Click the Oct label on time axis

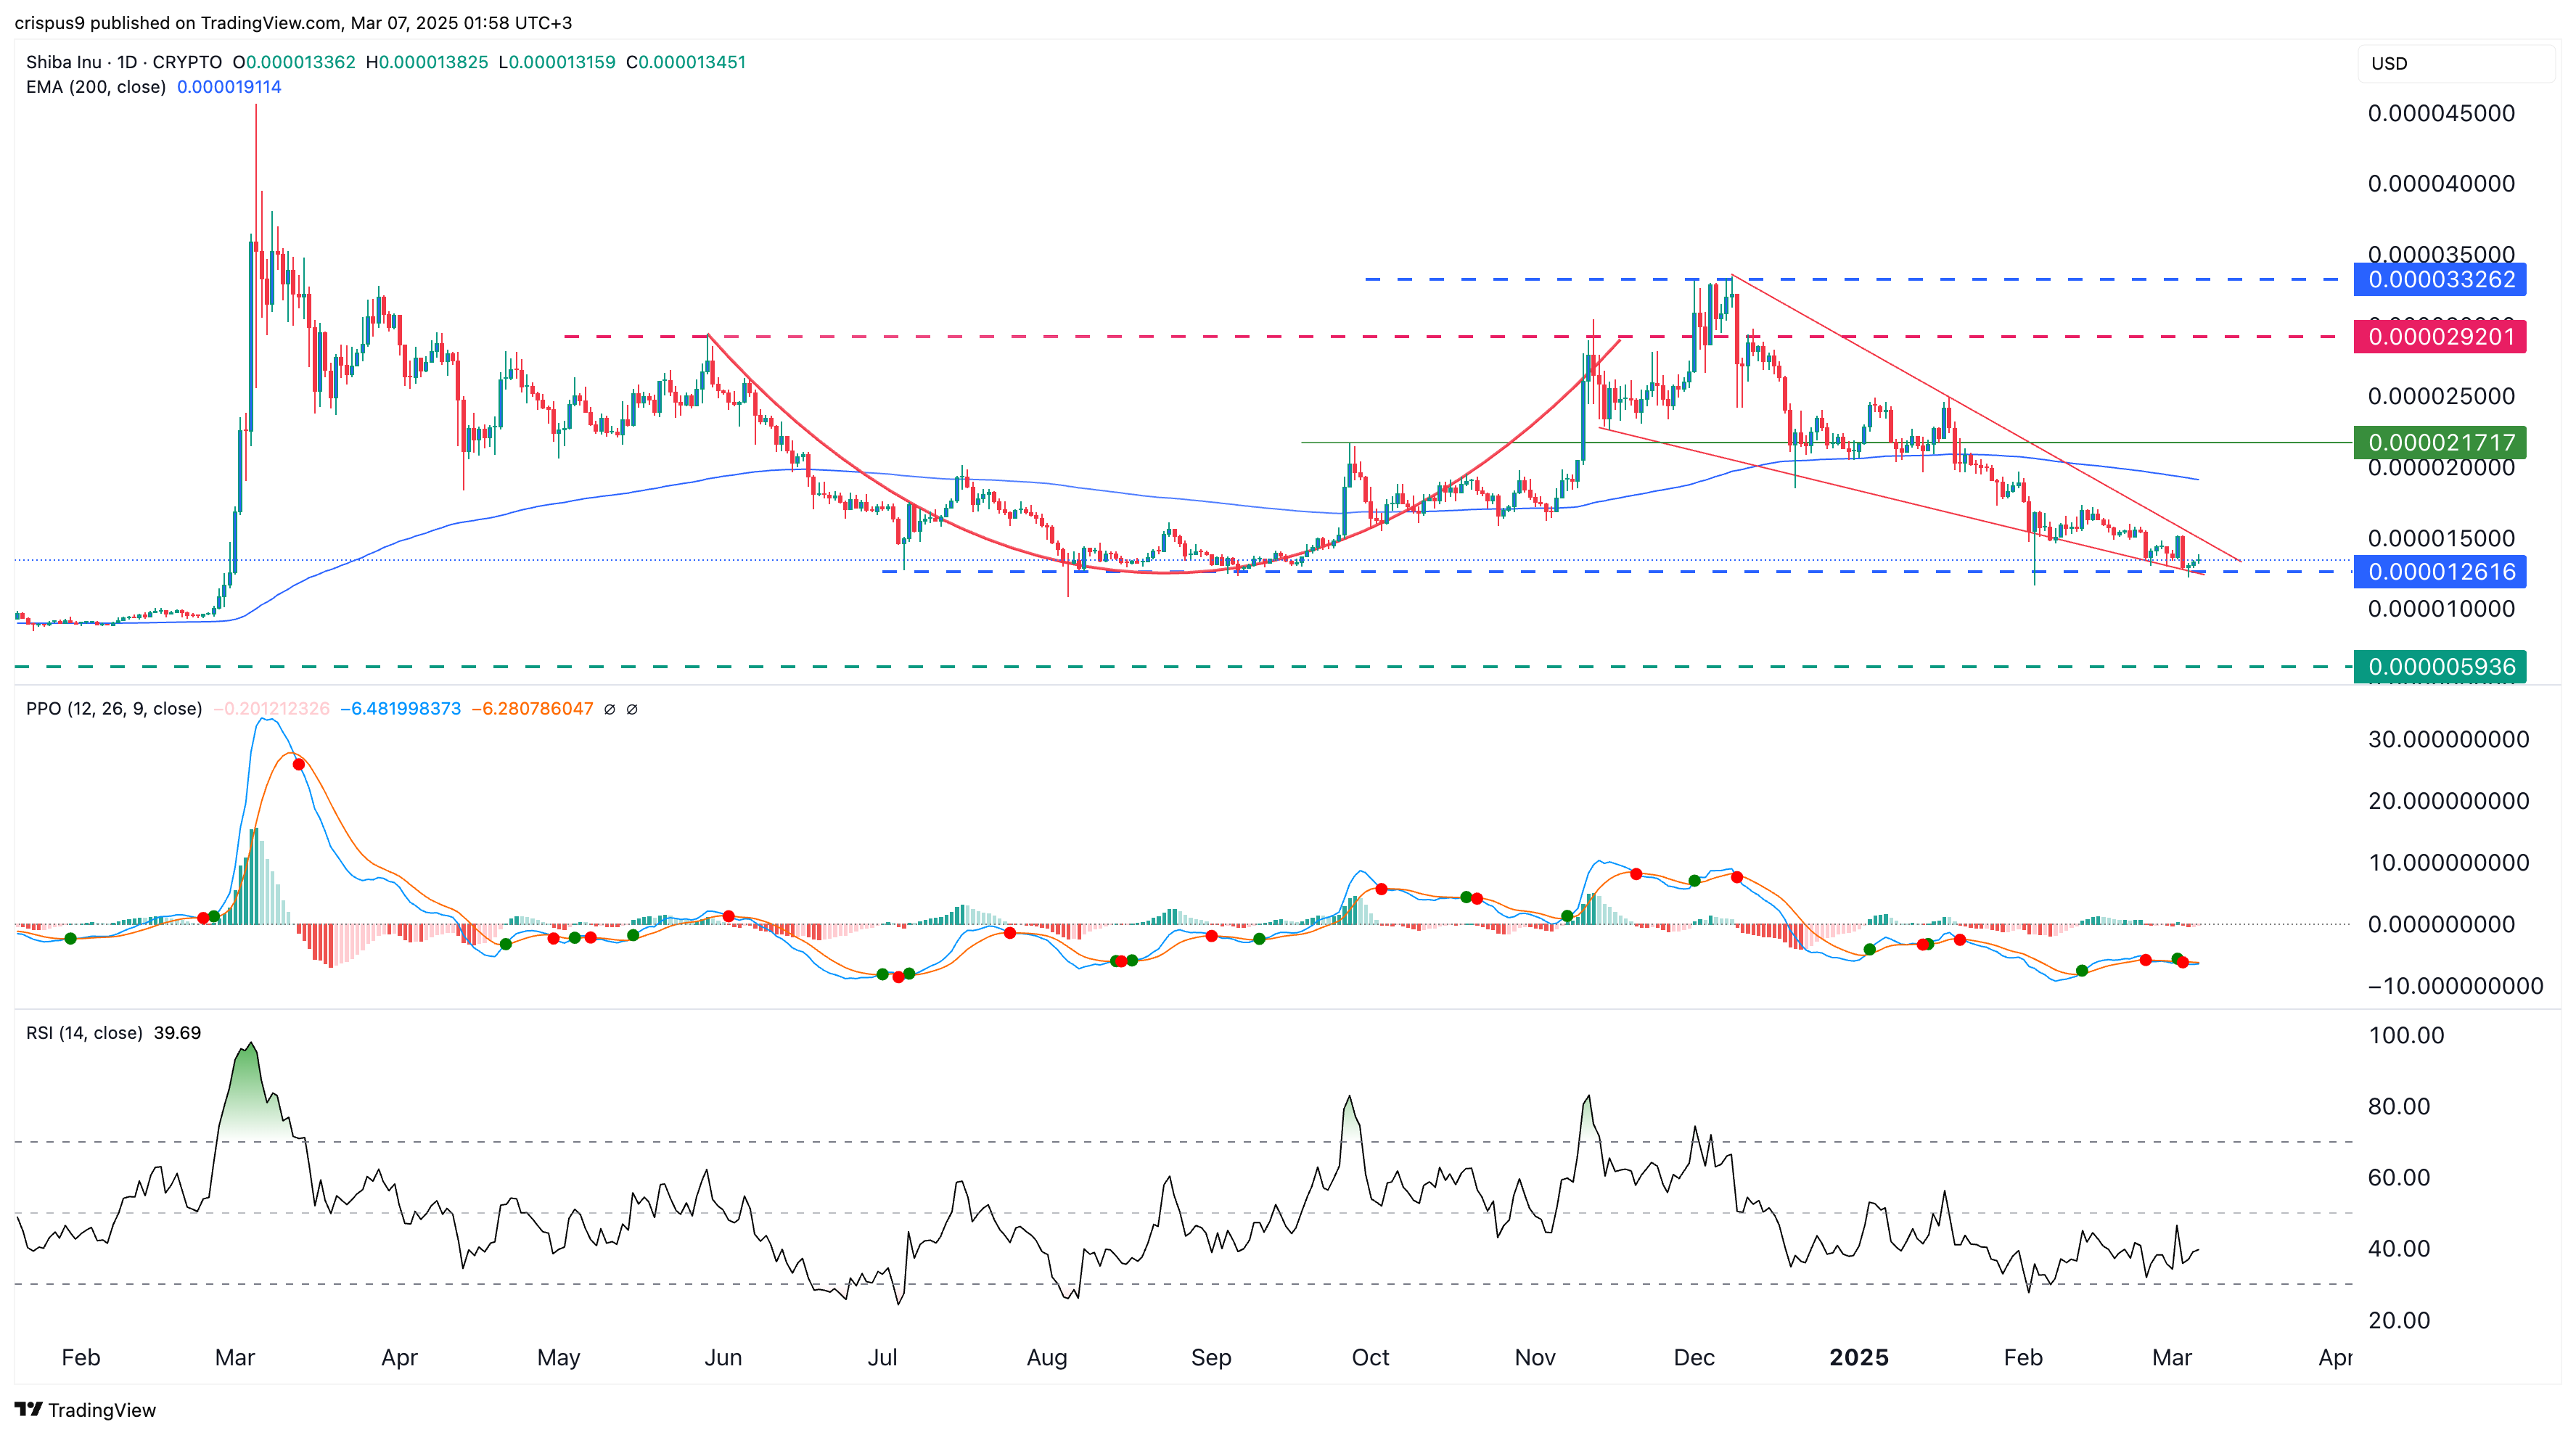pyautogui.click(x=1370, y=1358)
